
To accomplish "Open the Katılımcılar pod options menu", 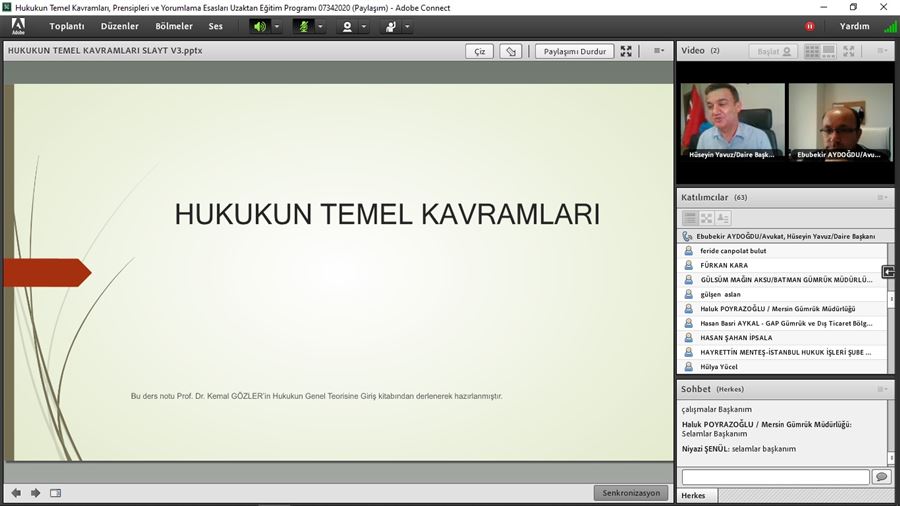I will tap(882, 197).
